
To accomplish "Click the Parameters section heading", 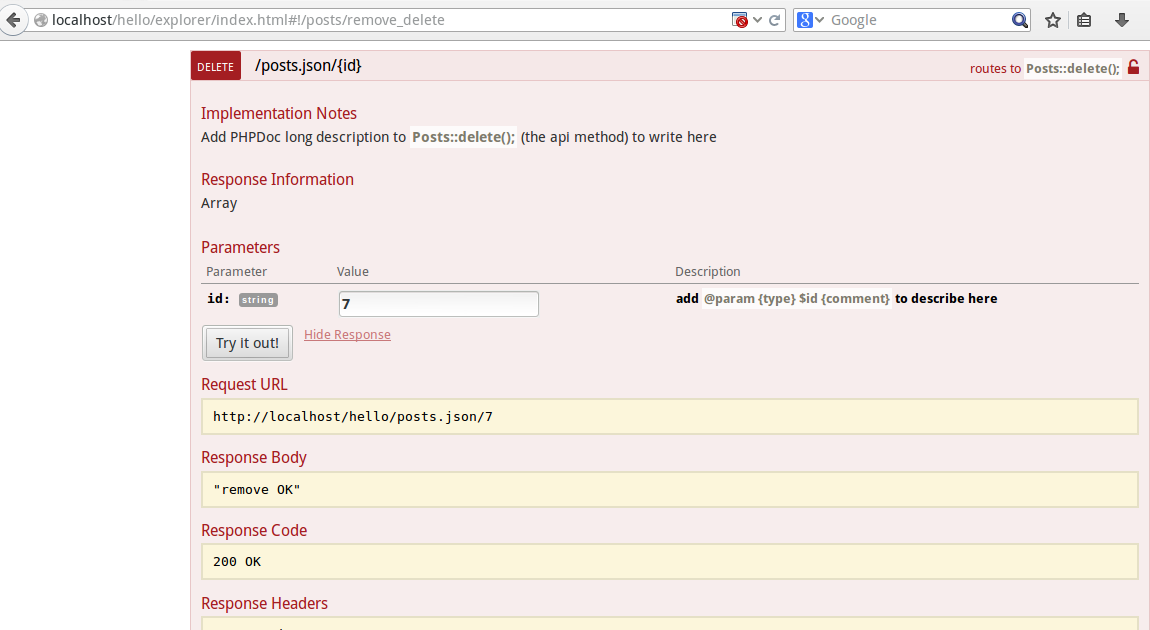I will pyautogui.click(x=241, y=247).
